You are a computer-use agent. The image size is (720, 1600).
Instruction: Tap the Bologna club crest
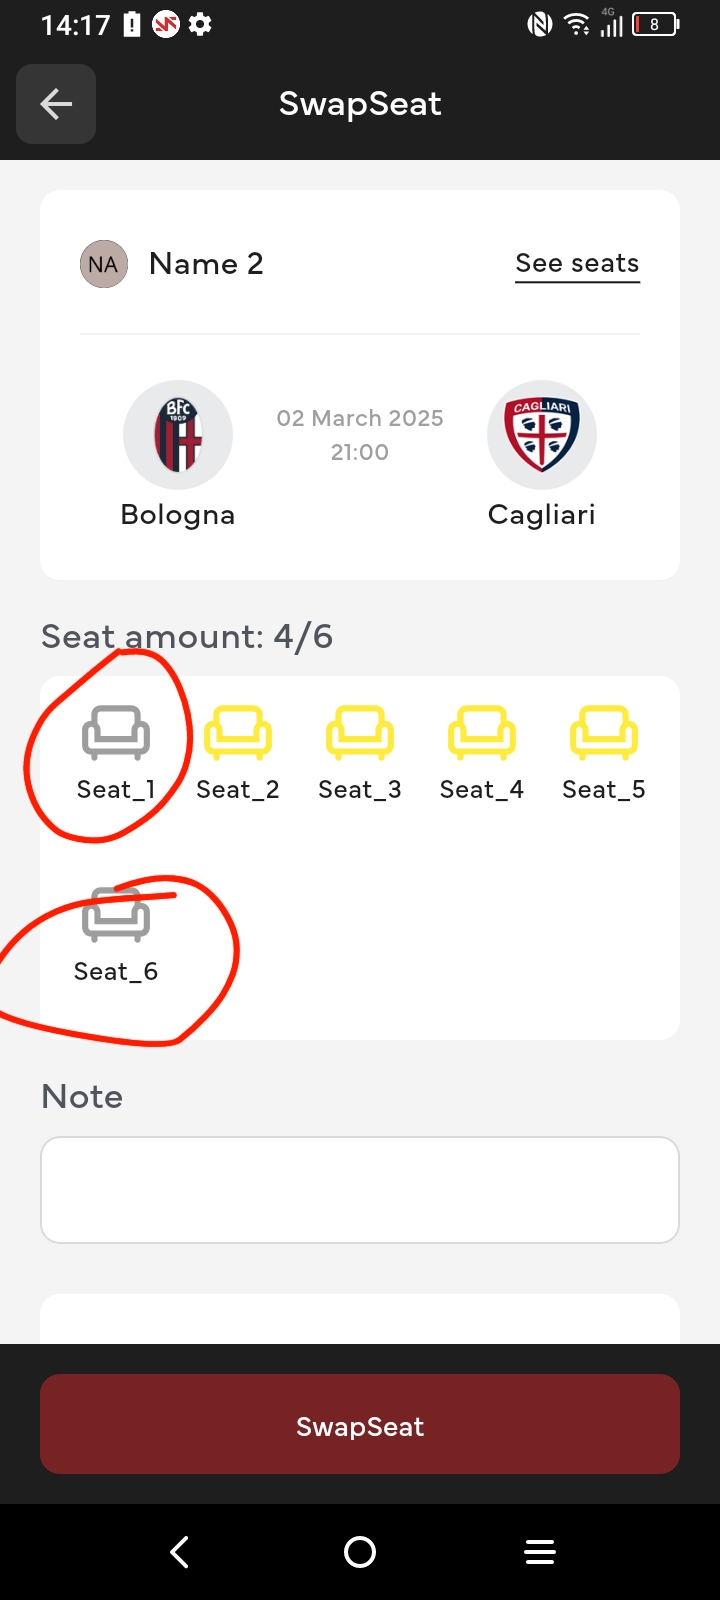(178, 435)
